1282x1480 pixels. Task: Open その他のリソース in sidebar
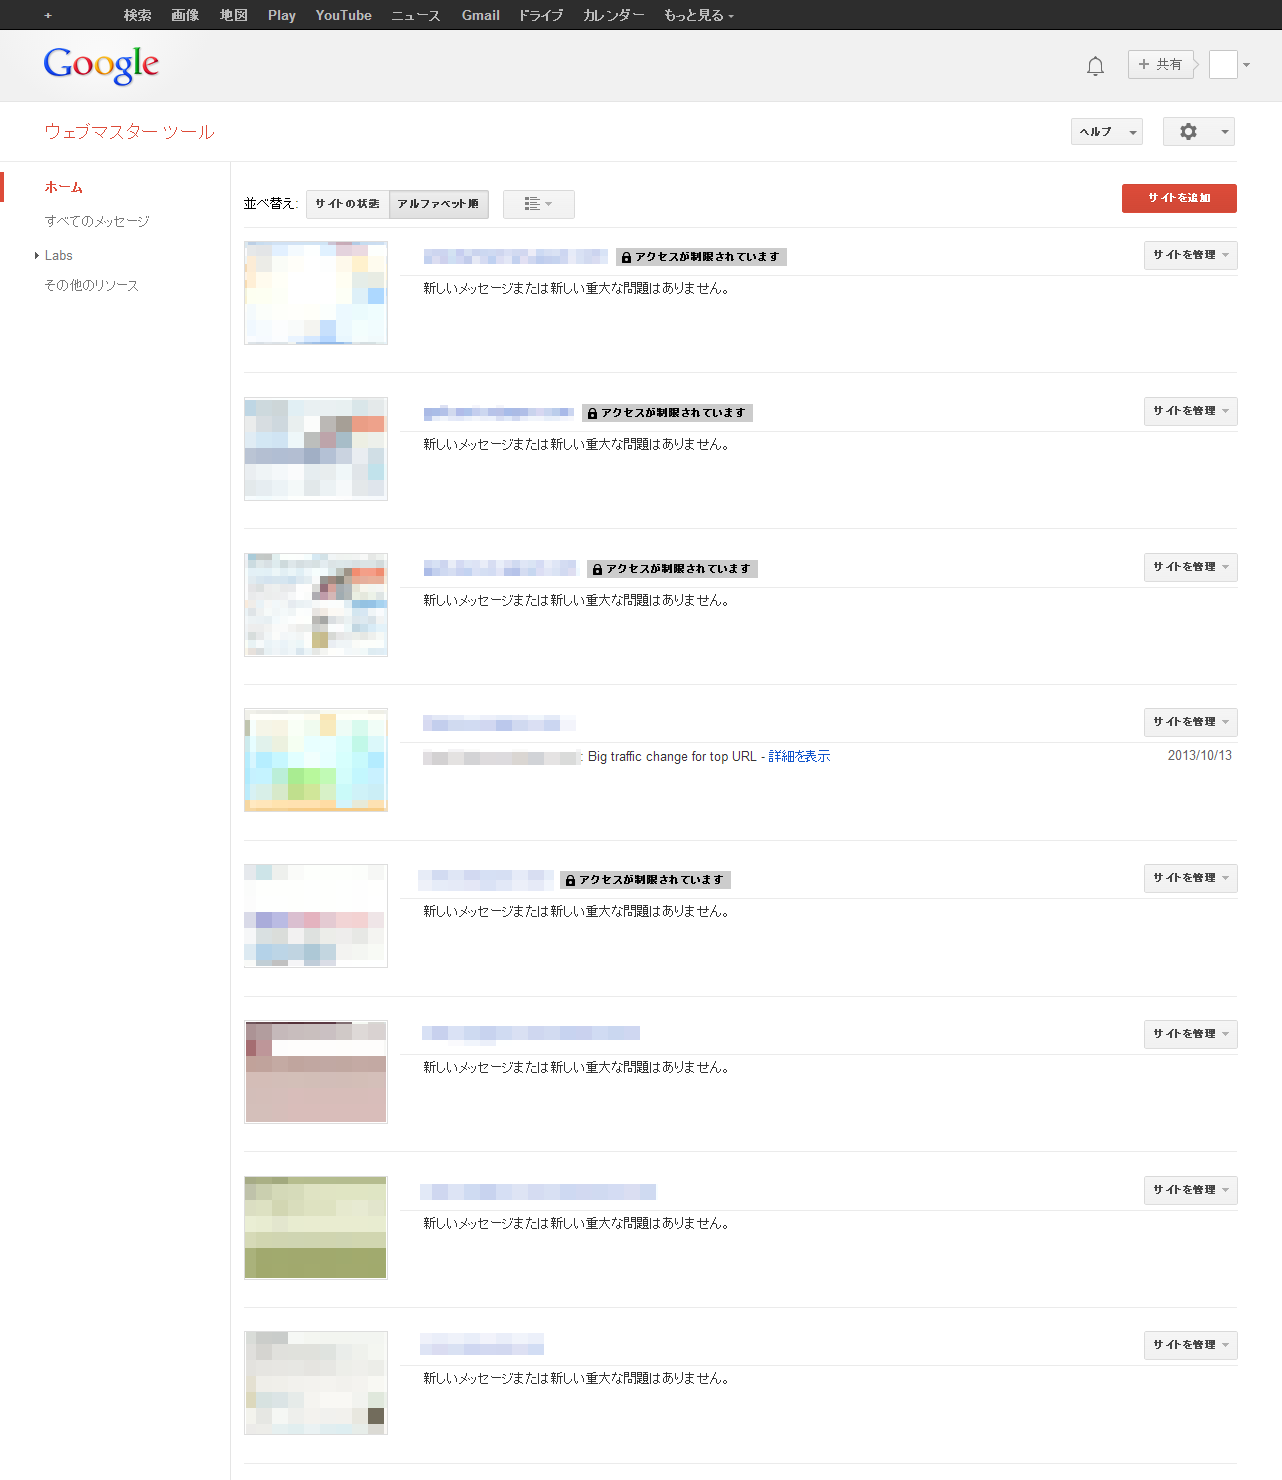92,286
